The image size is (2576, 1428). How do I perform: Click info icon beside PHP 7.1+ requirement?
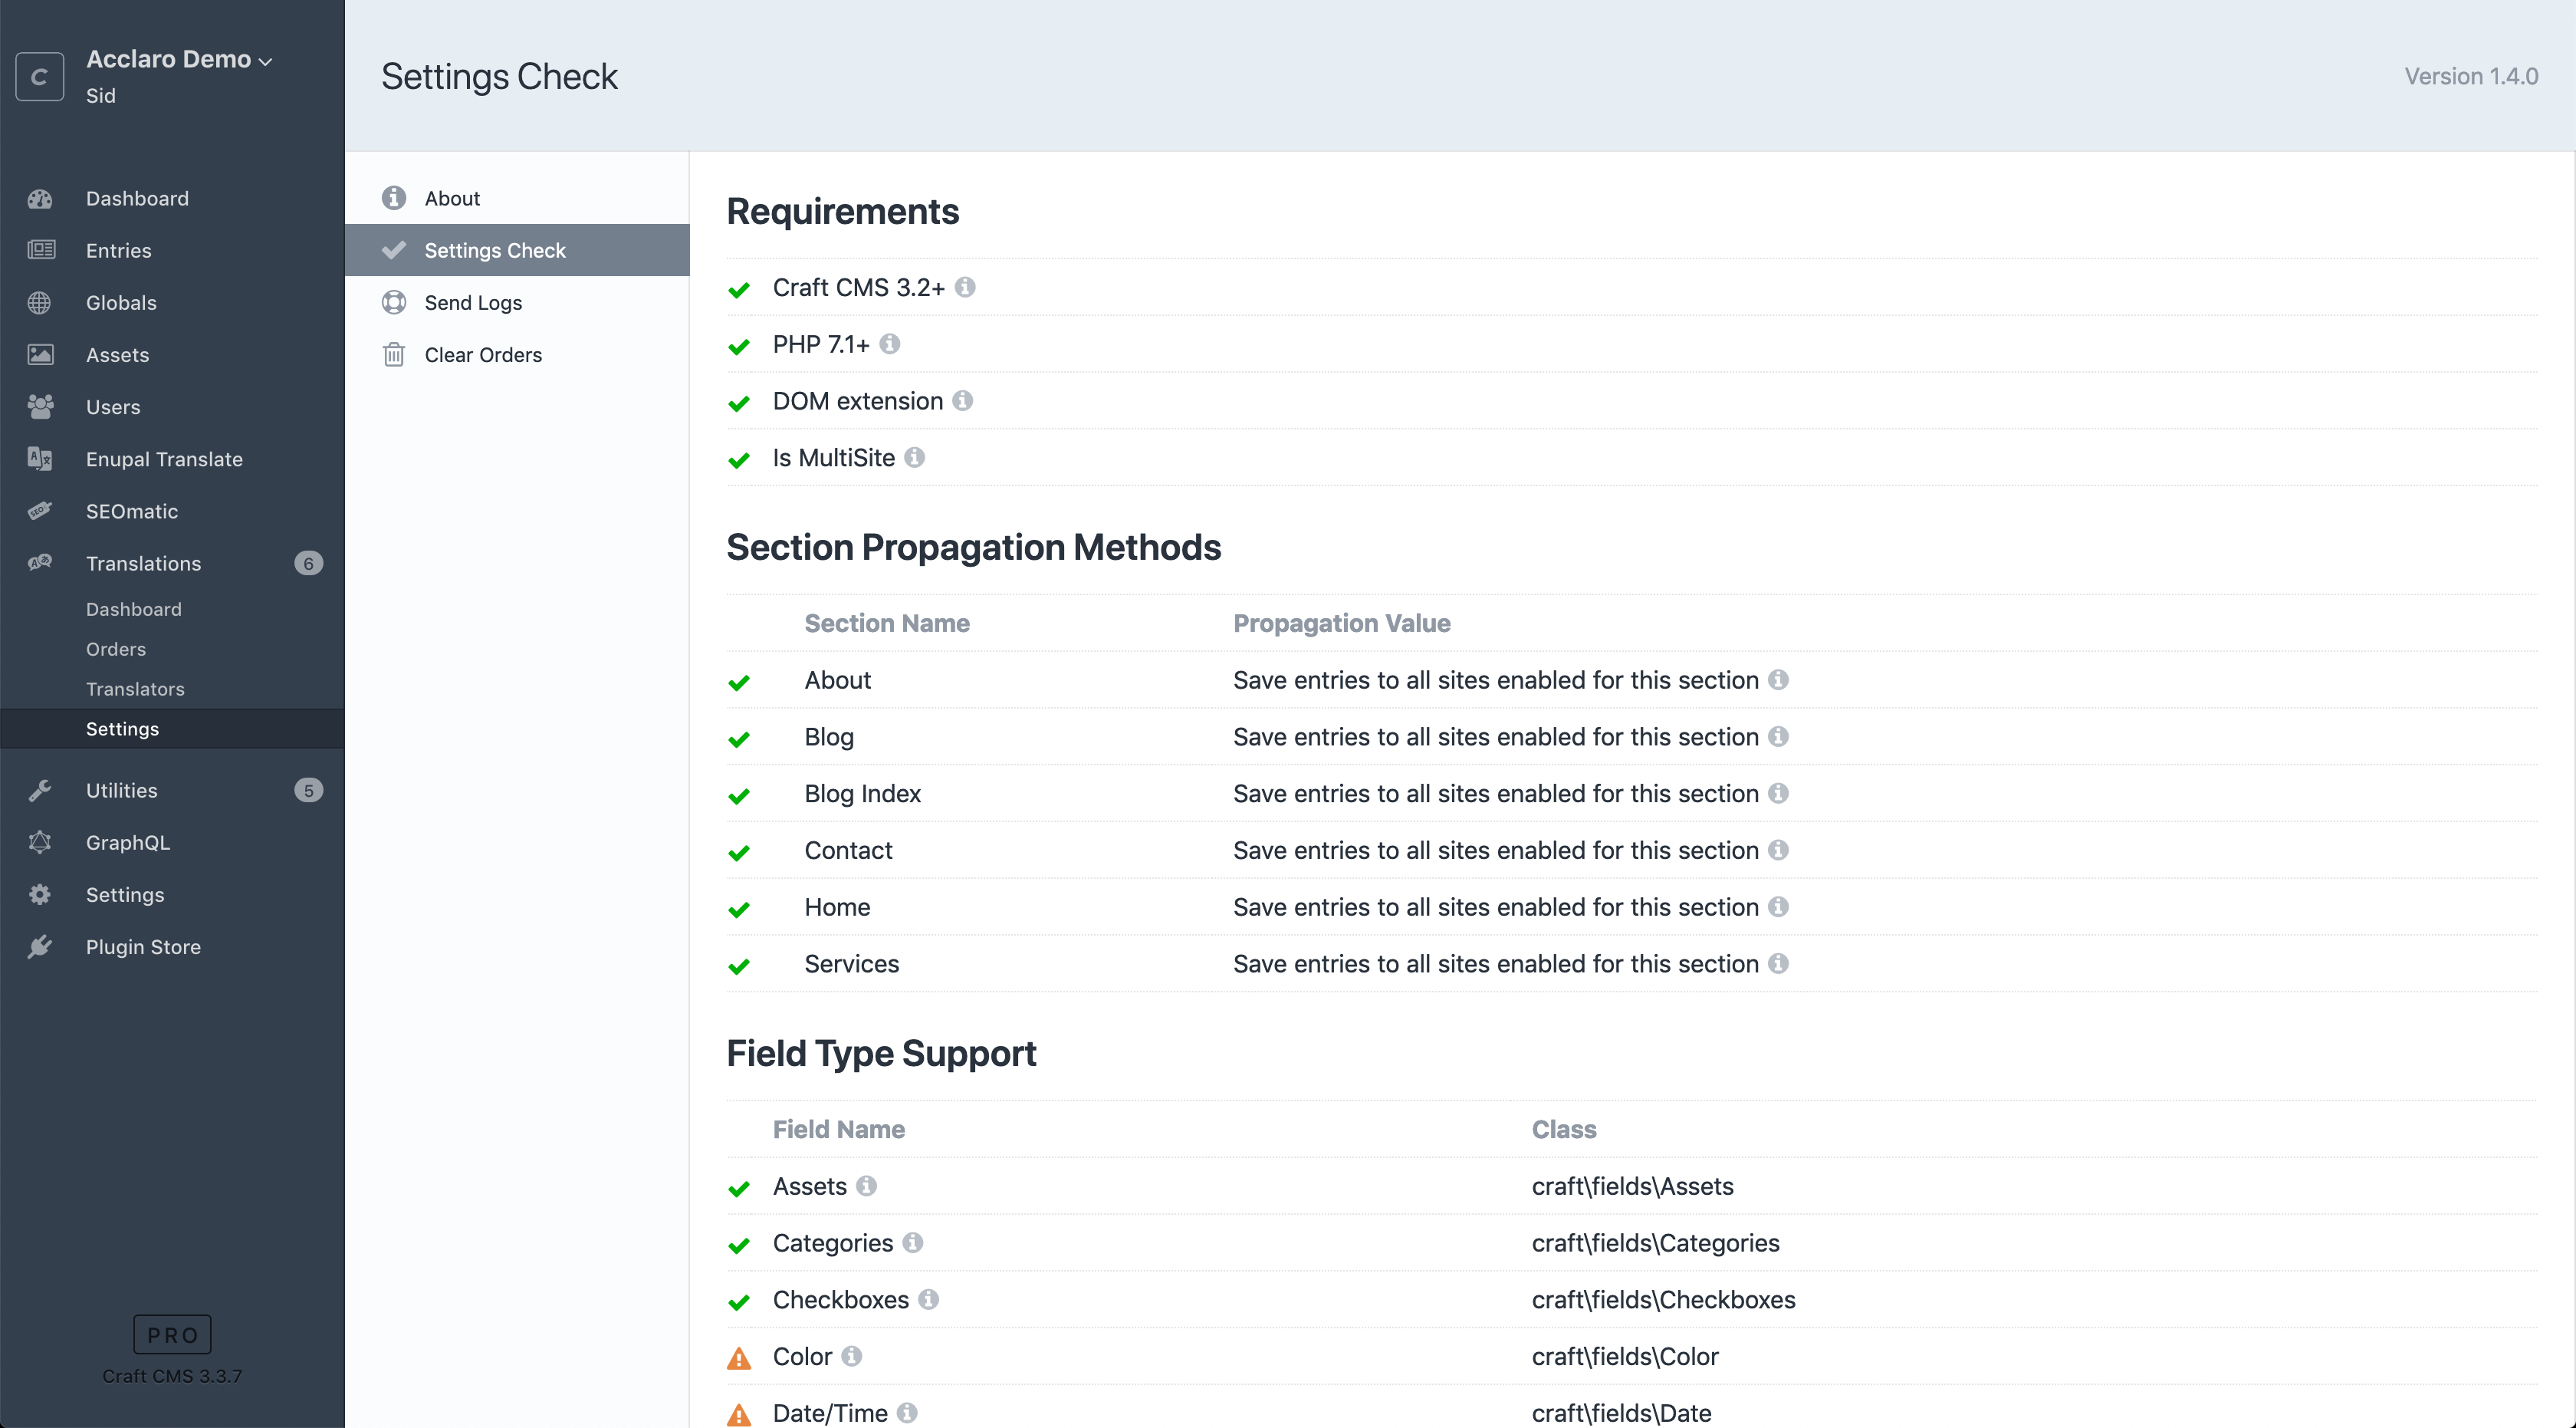(890, 344)
